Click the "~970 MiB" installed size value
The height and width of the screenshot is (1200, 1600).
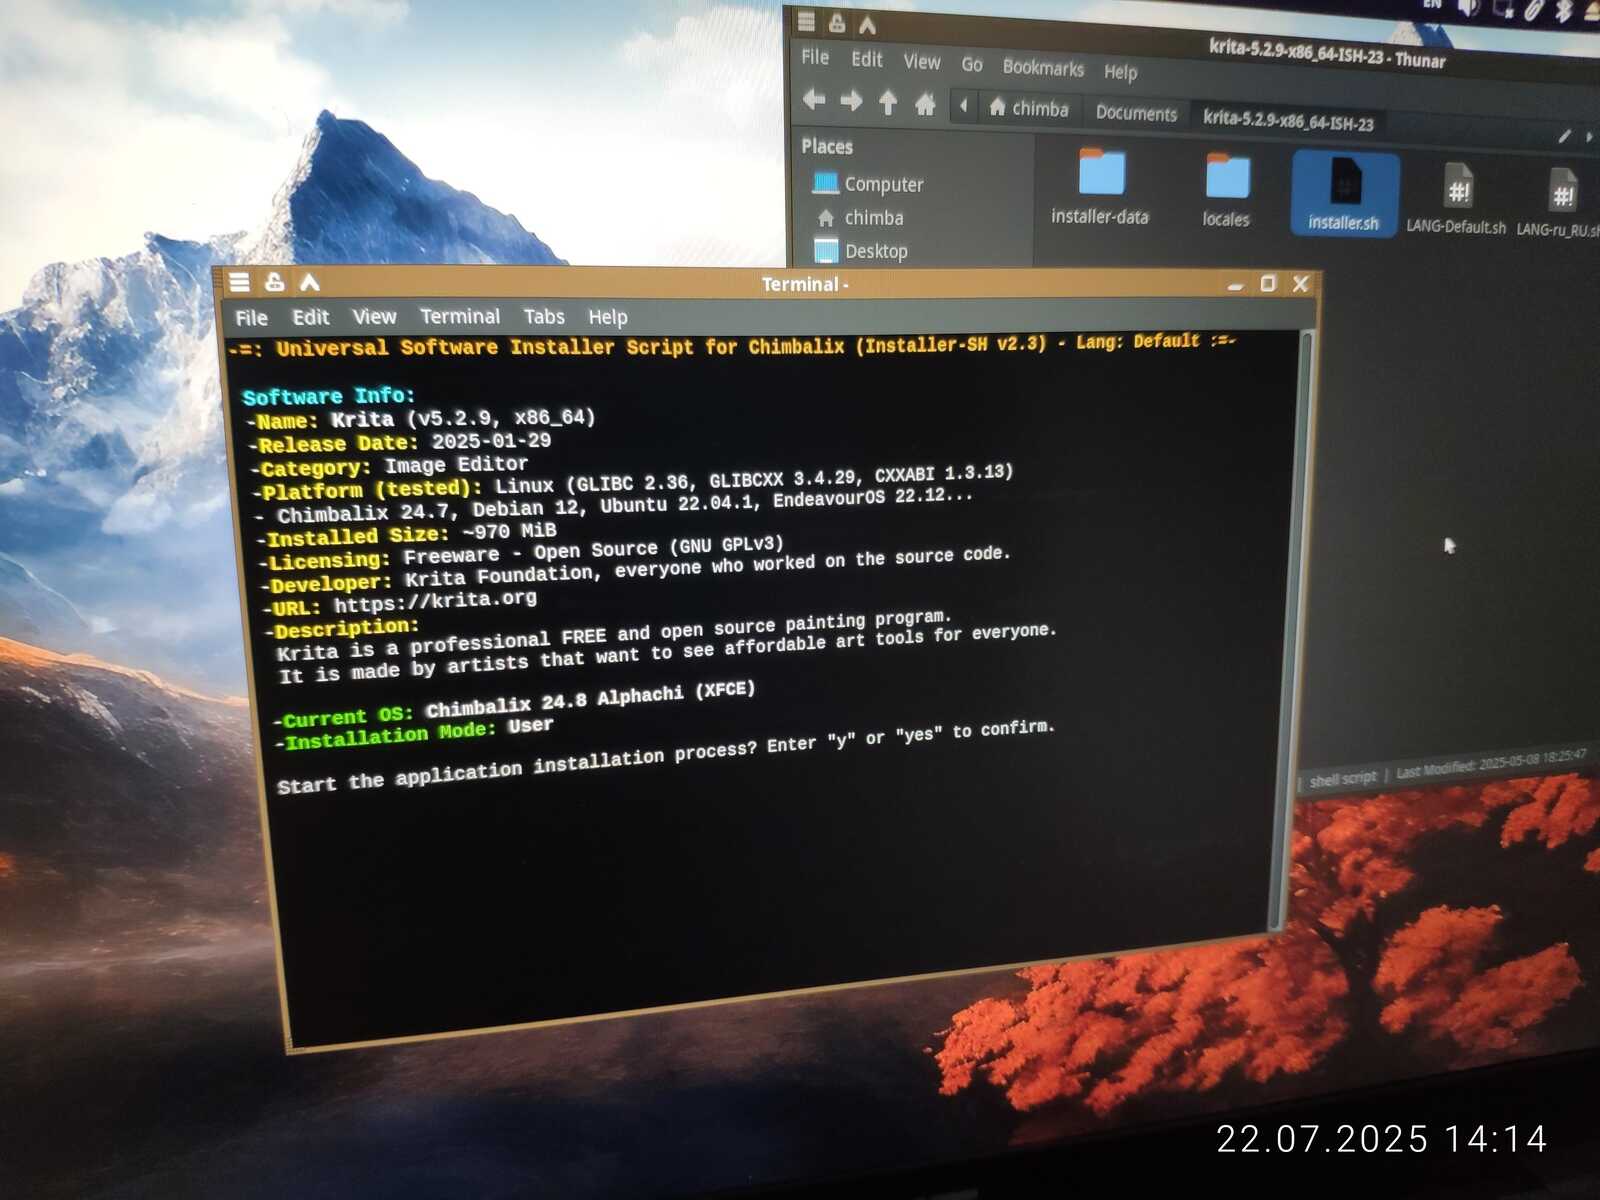[509, 531]
